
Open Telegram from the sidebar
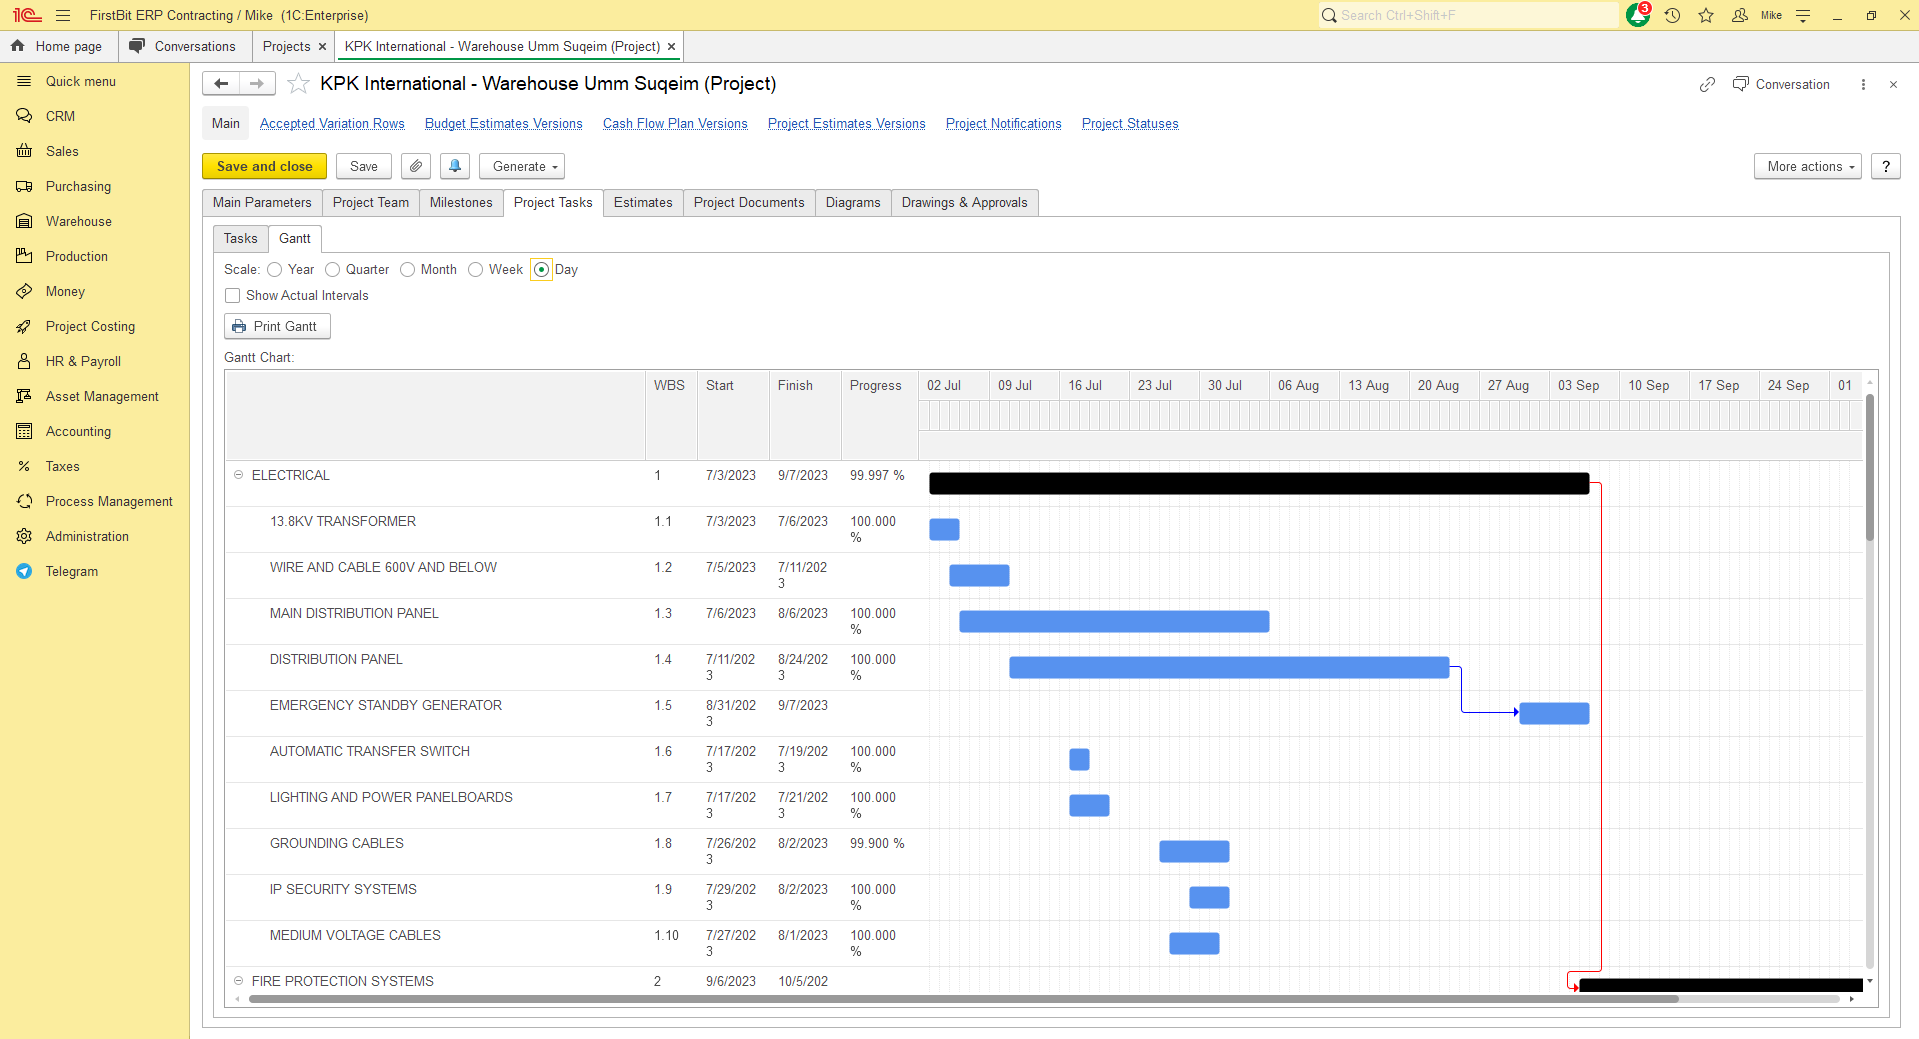click(72, 571)
